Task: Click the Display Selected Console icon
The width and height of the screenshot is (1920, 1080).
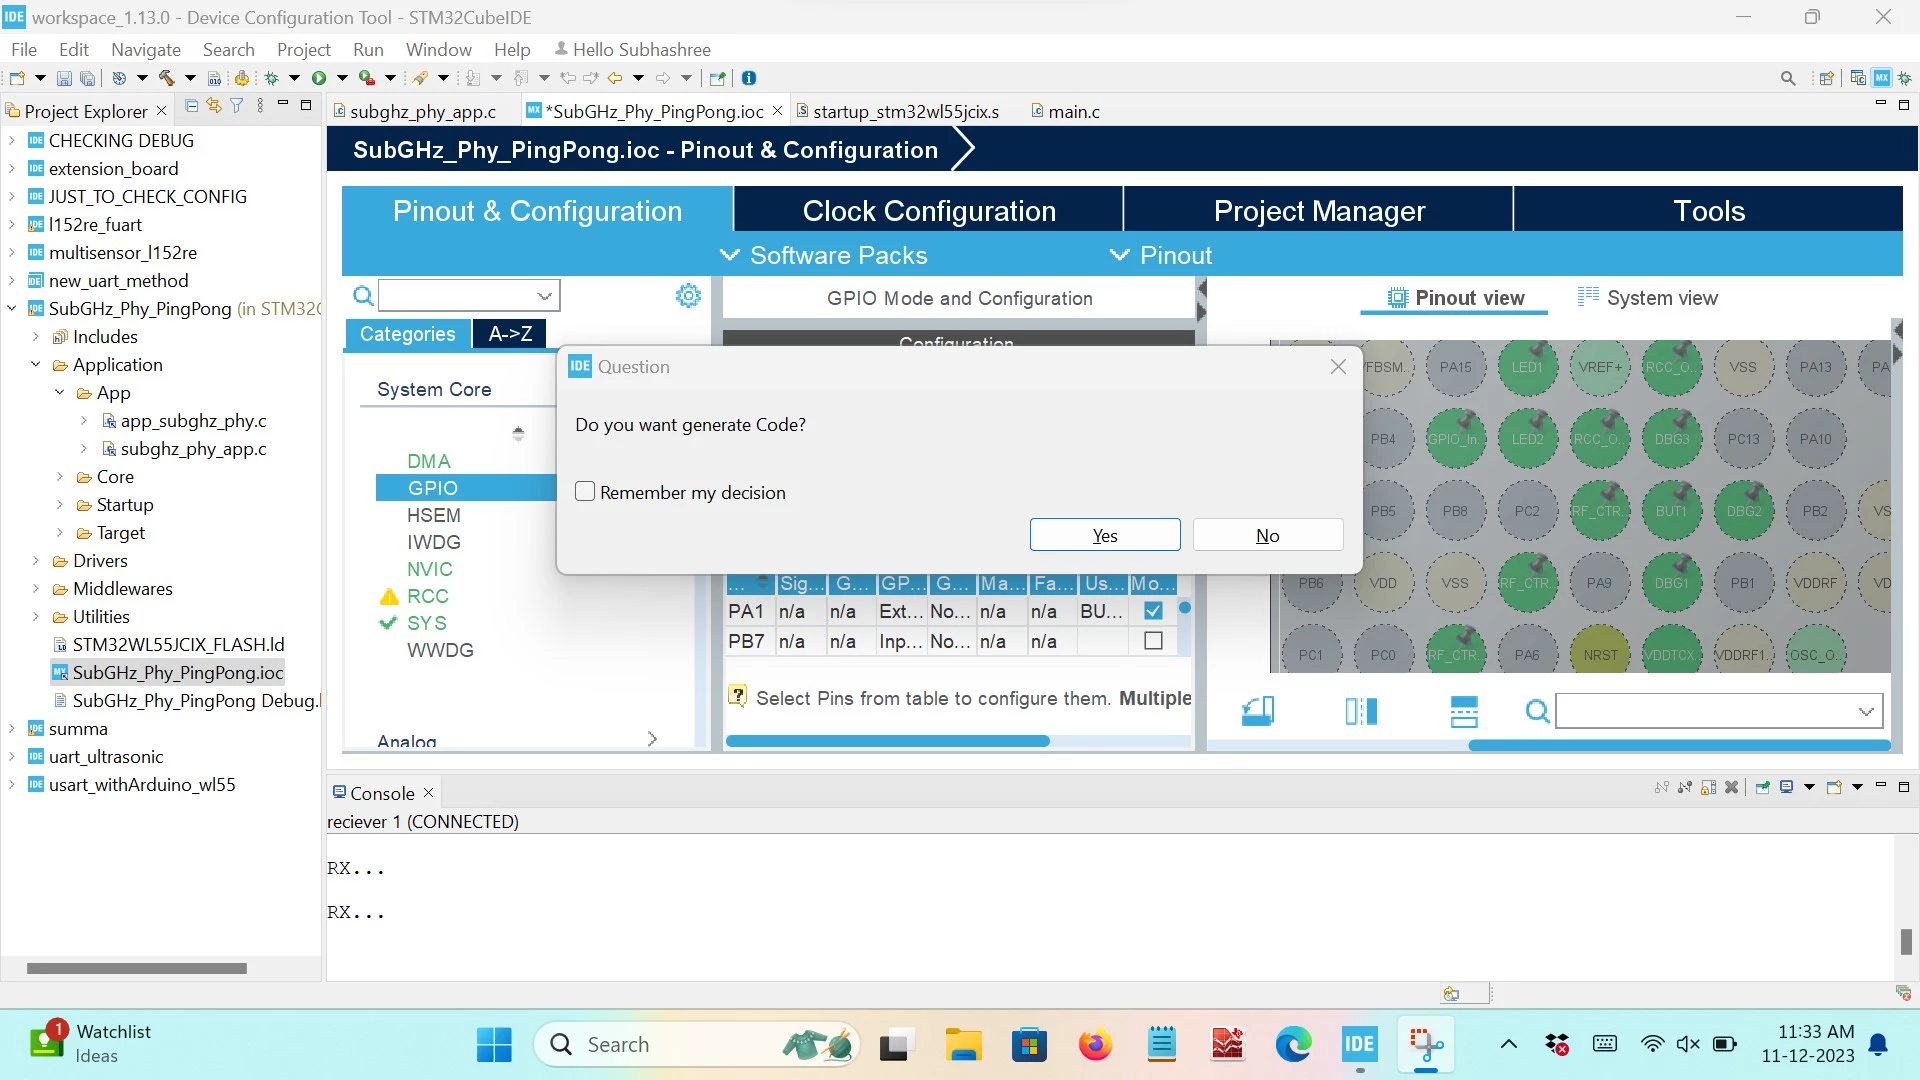Action: pyautogui.click(x=1786, y=787)
